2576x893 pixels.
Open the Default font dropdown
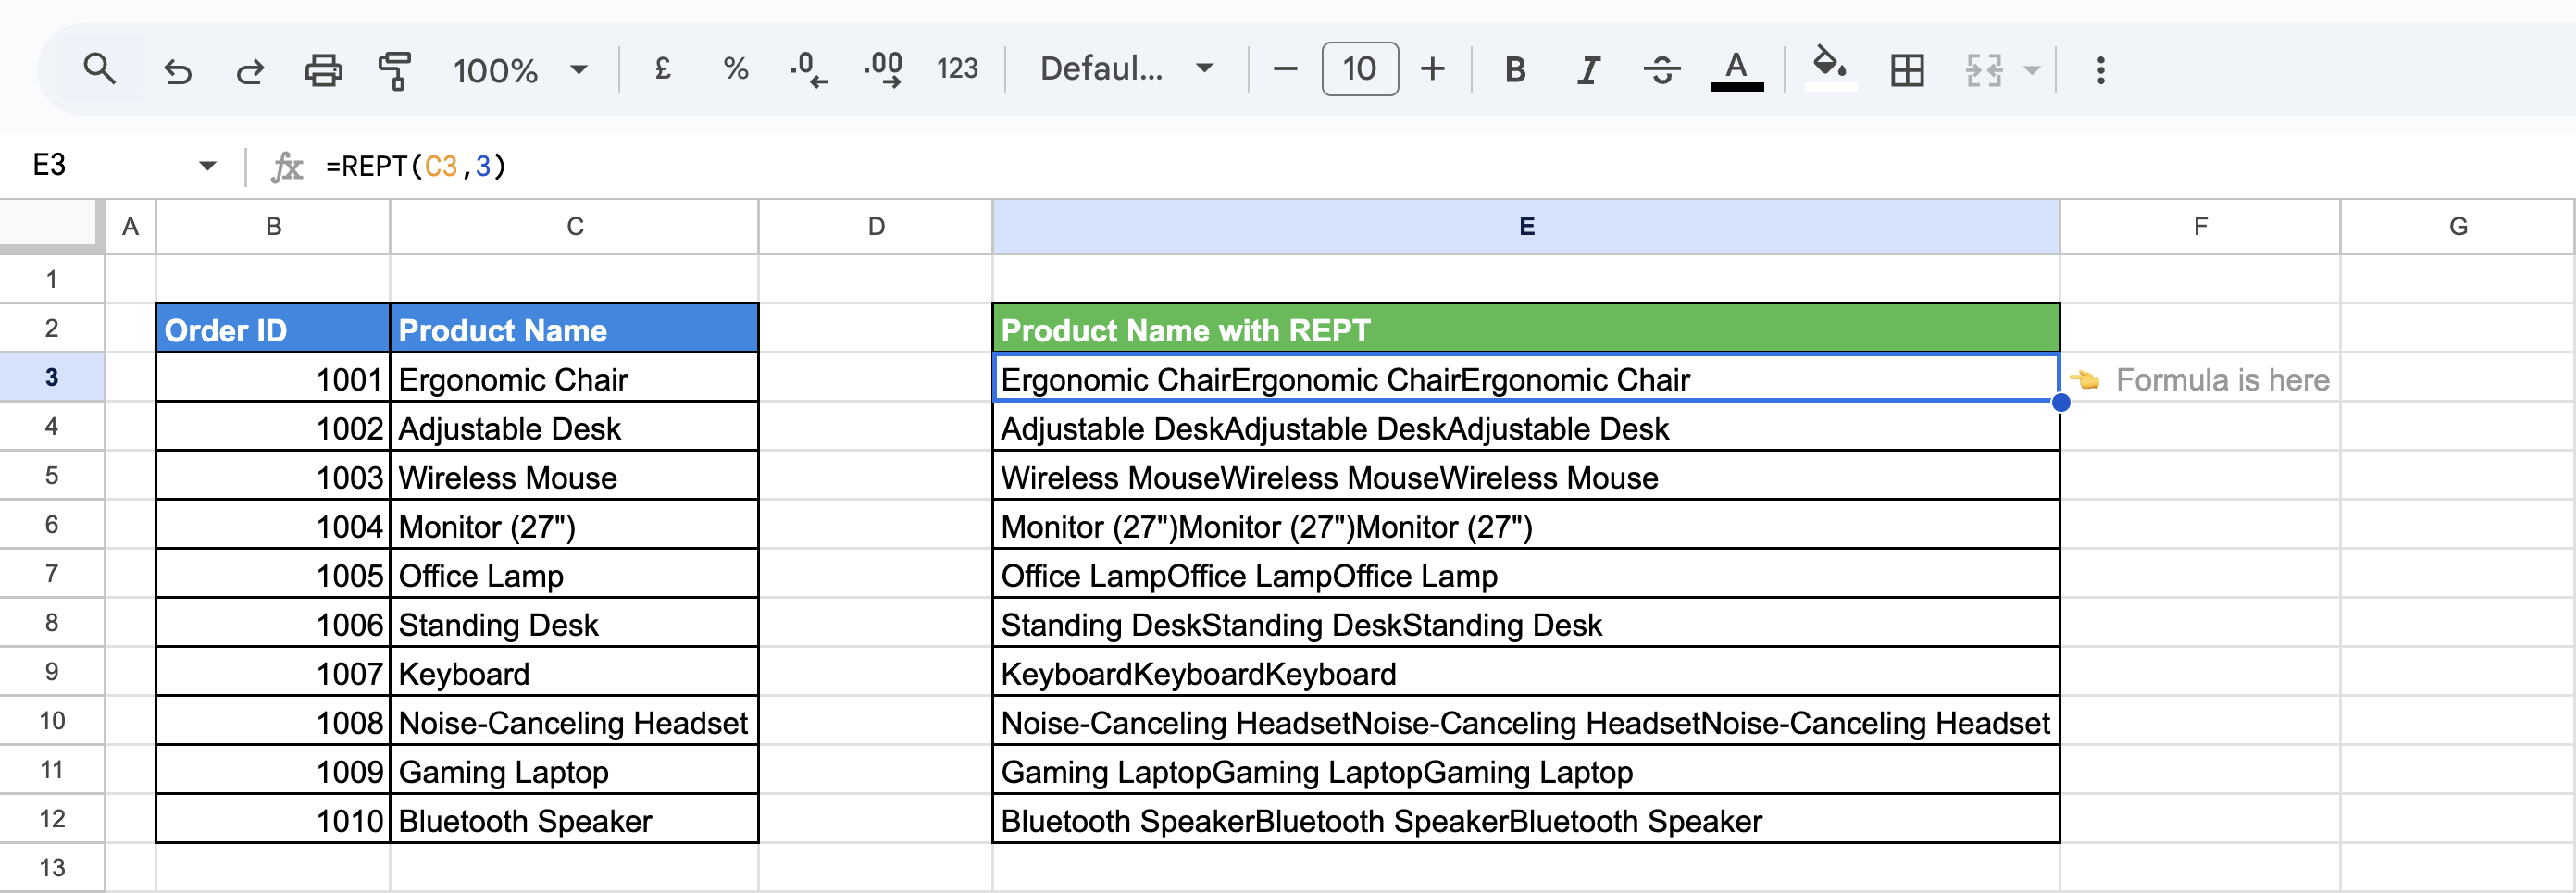click(x=1127, y=69)
